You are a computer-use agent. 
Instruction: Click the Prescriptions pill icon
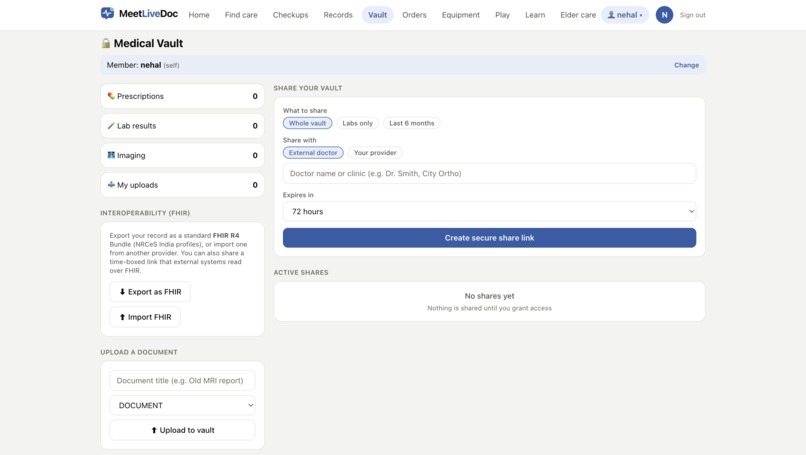(x=111, y=96)
